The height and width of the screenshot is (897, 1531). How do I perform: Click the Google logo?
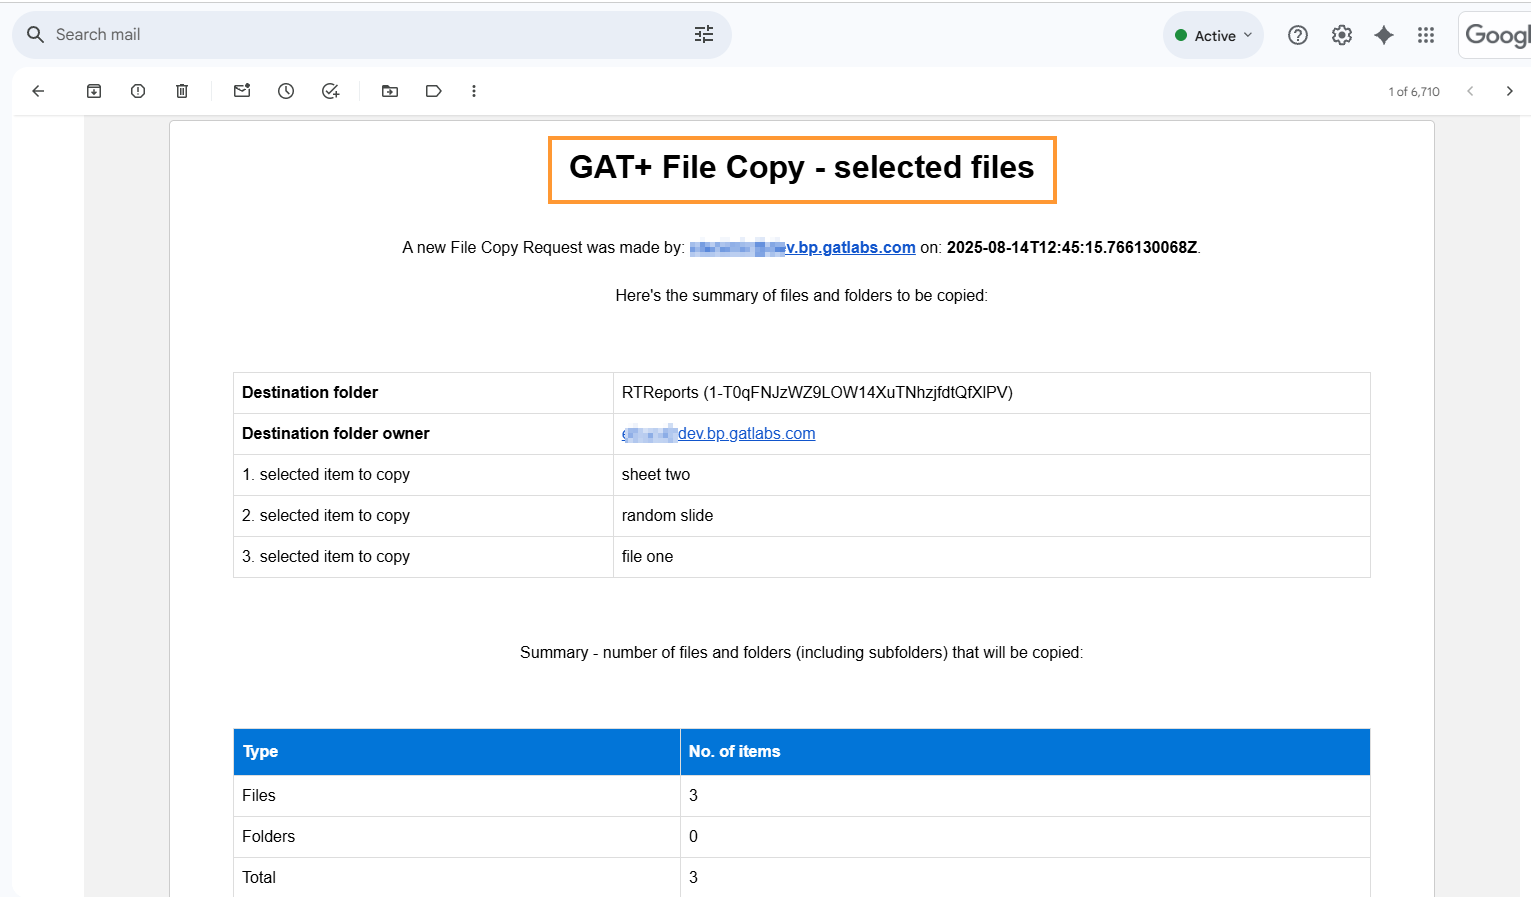pos(1496,35)
